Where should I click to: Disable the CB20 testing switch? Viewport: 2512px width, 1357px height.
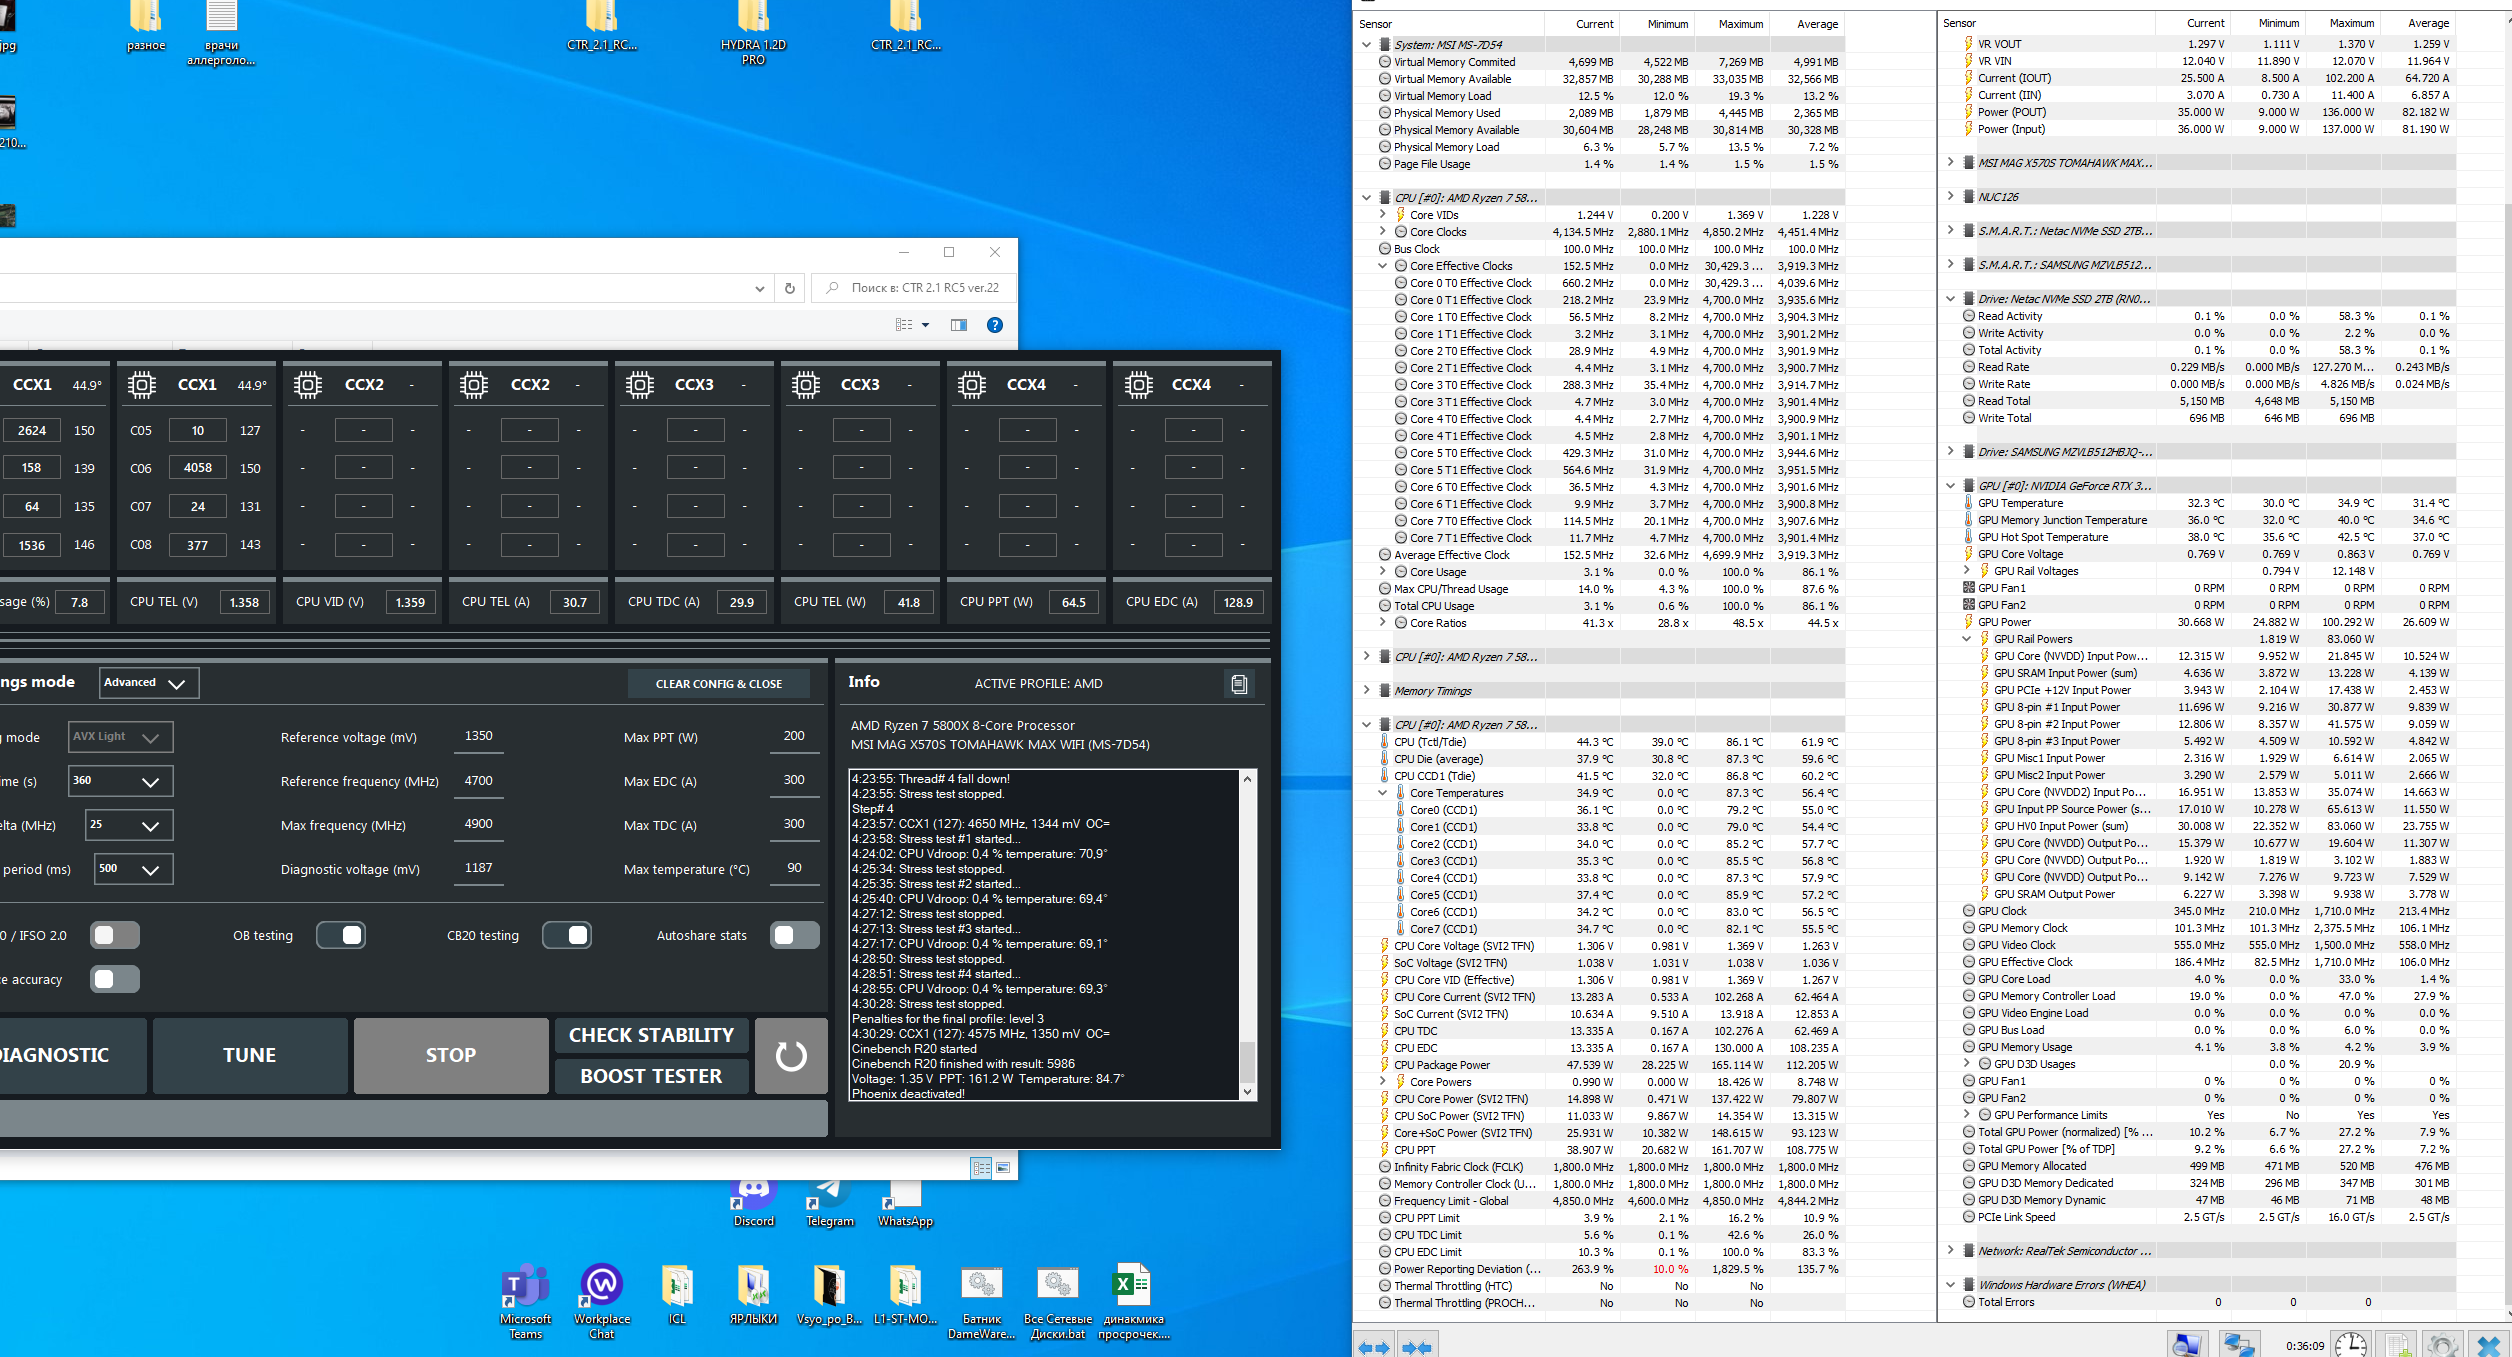pos(567,935)
